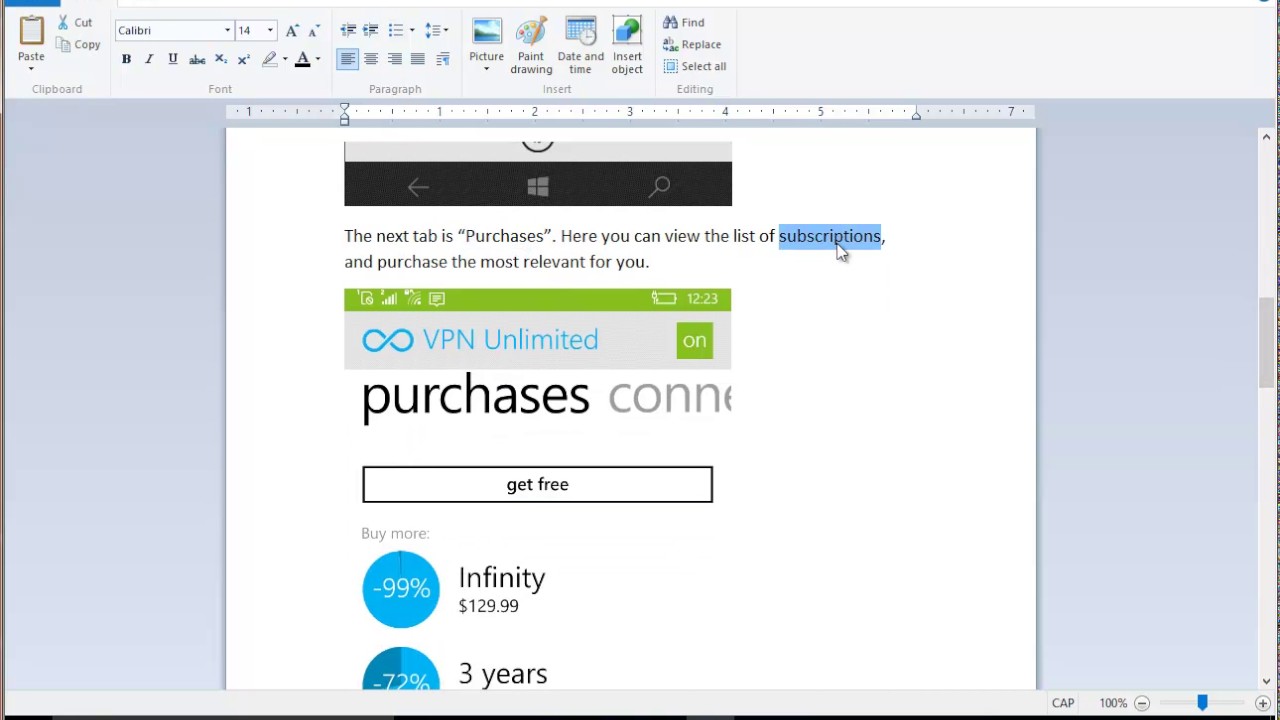1280x720 pixels.
Task: Click the 'purchases' heading in the image
Action: [x=475, y=397]
